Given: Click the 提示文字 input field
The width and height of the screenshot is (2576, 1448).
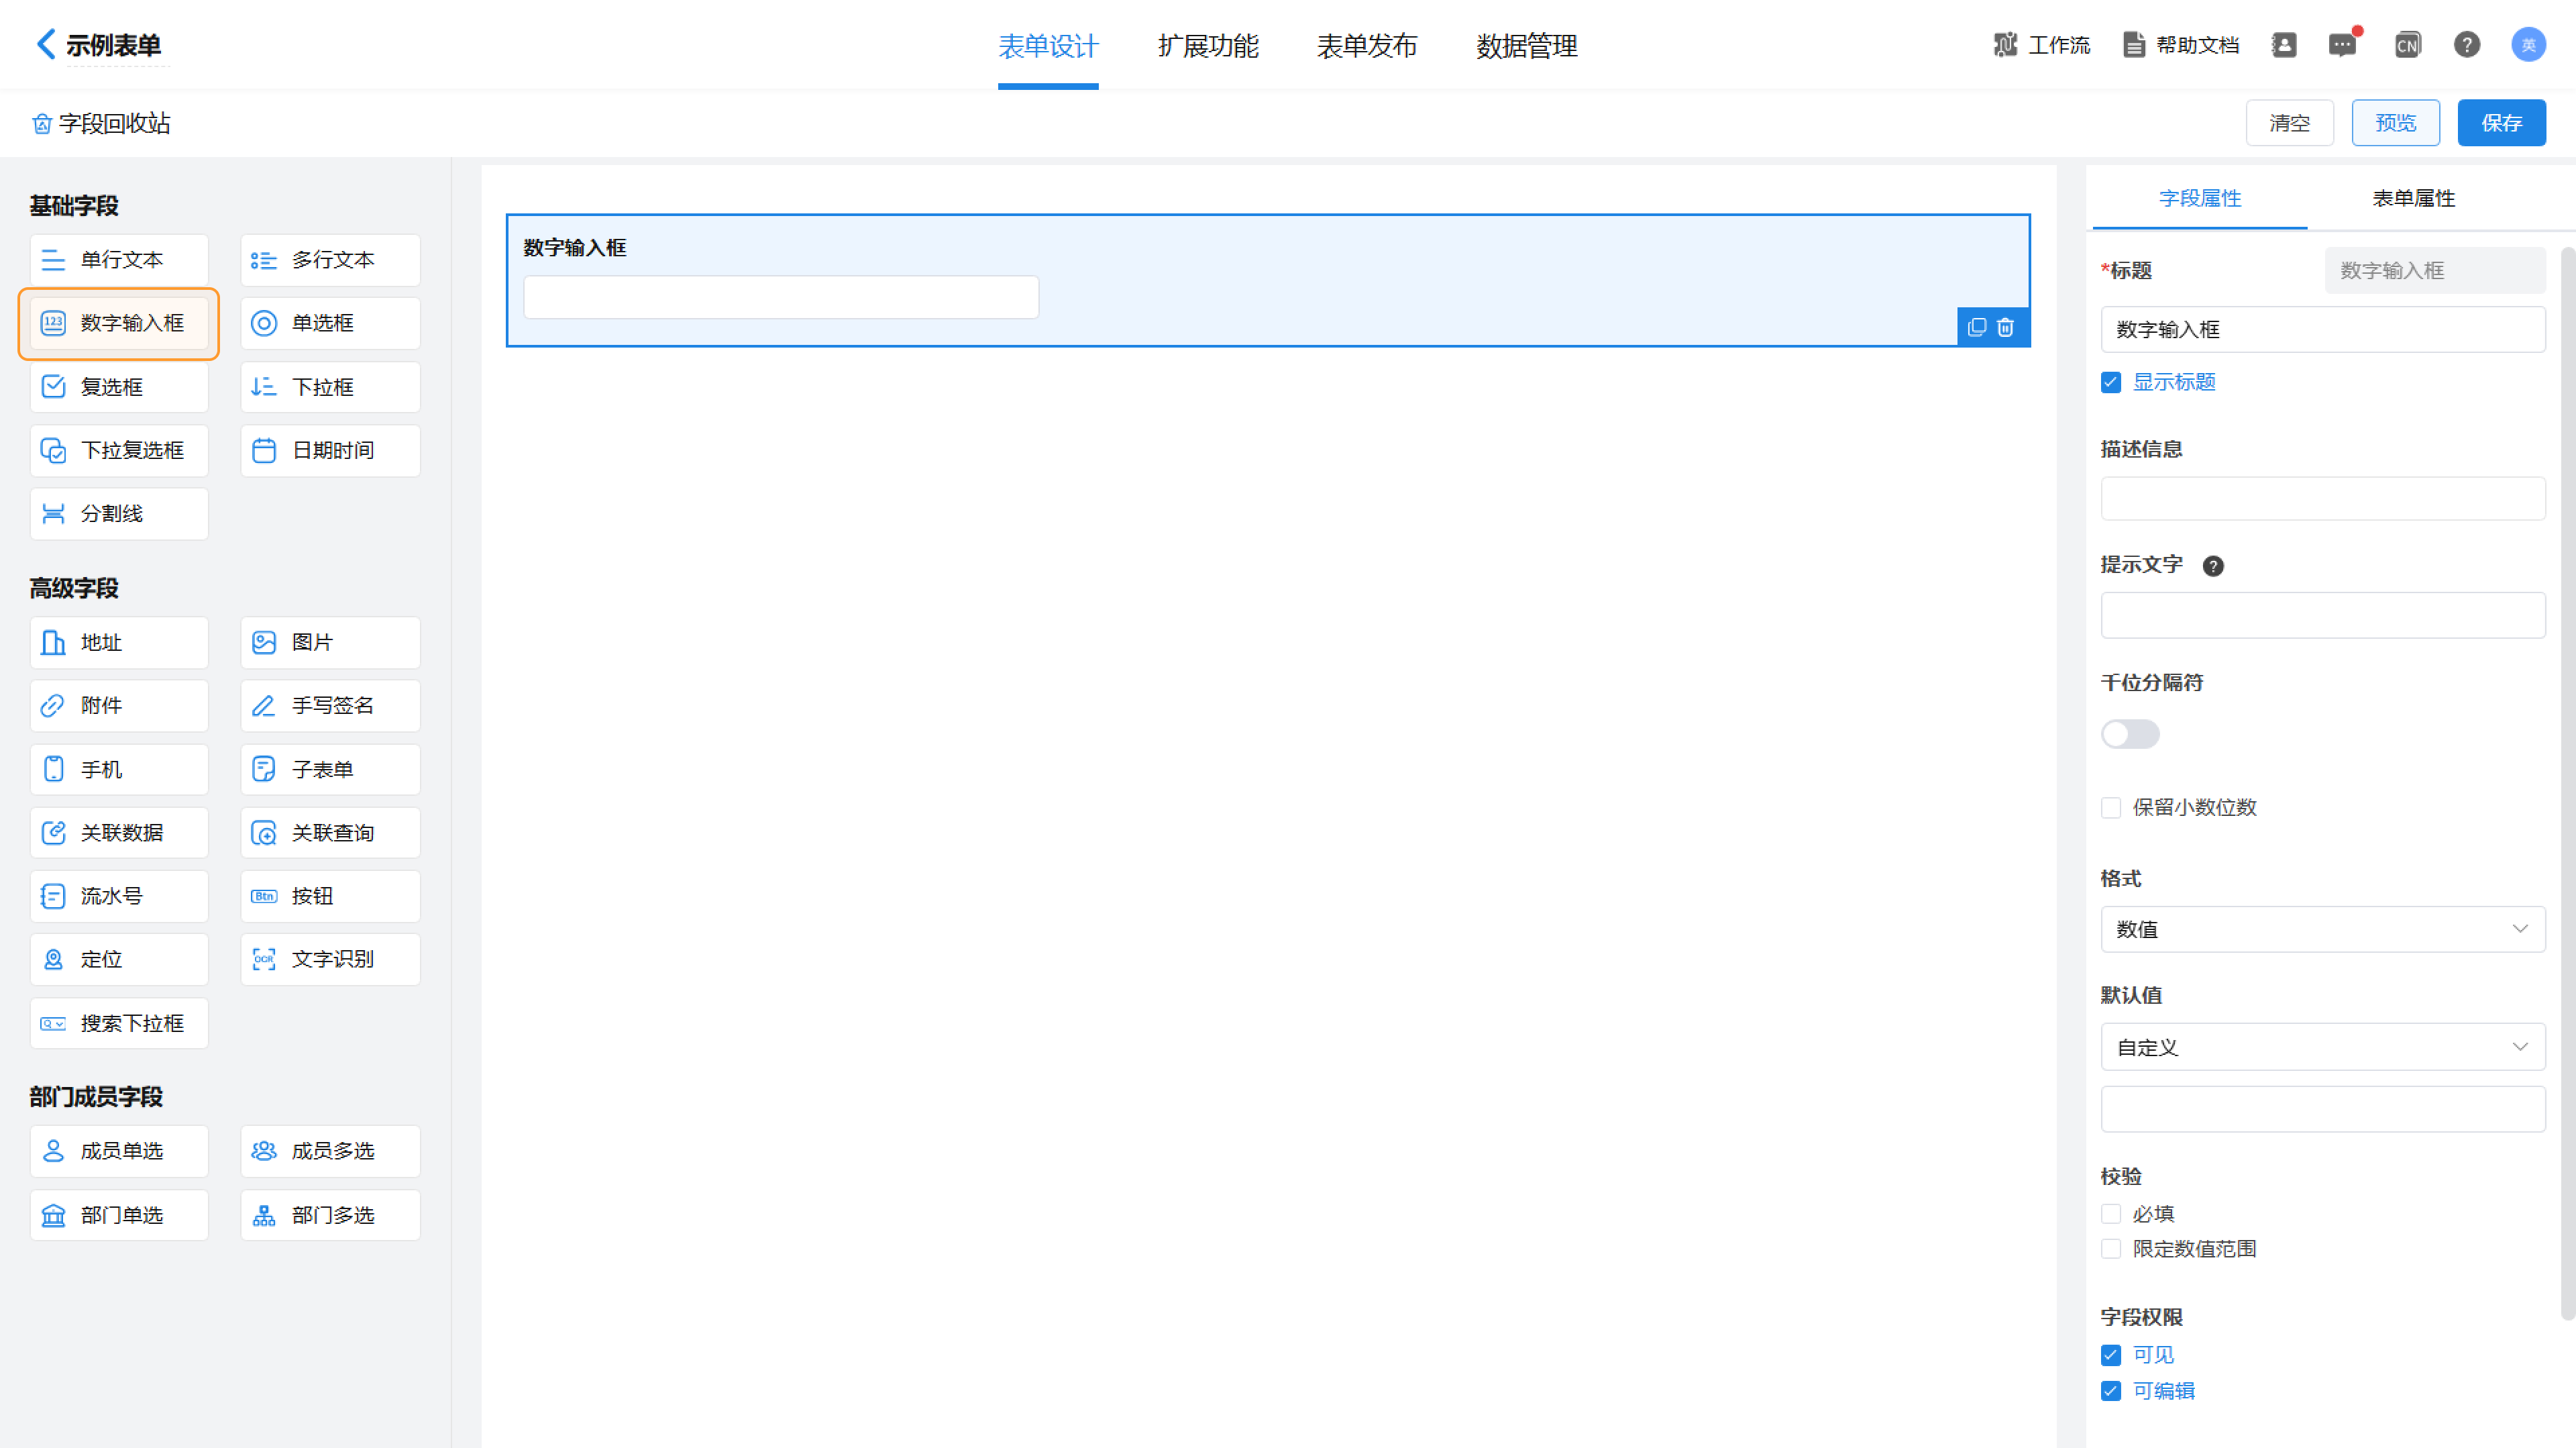Looking at the screenshot, I should tap(2322, 615).
